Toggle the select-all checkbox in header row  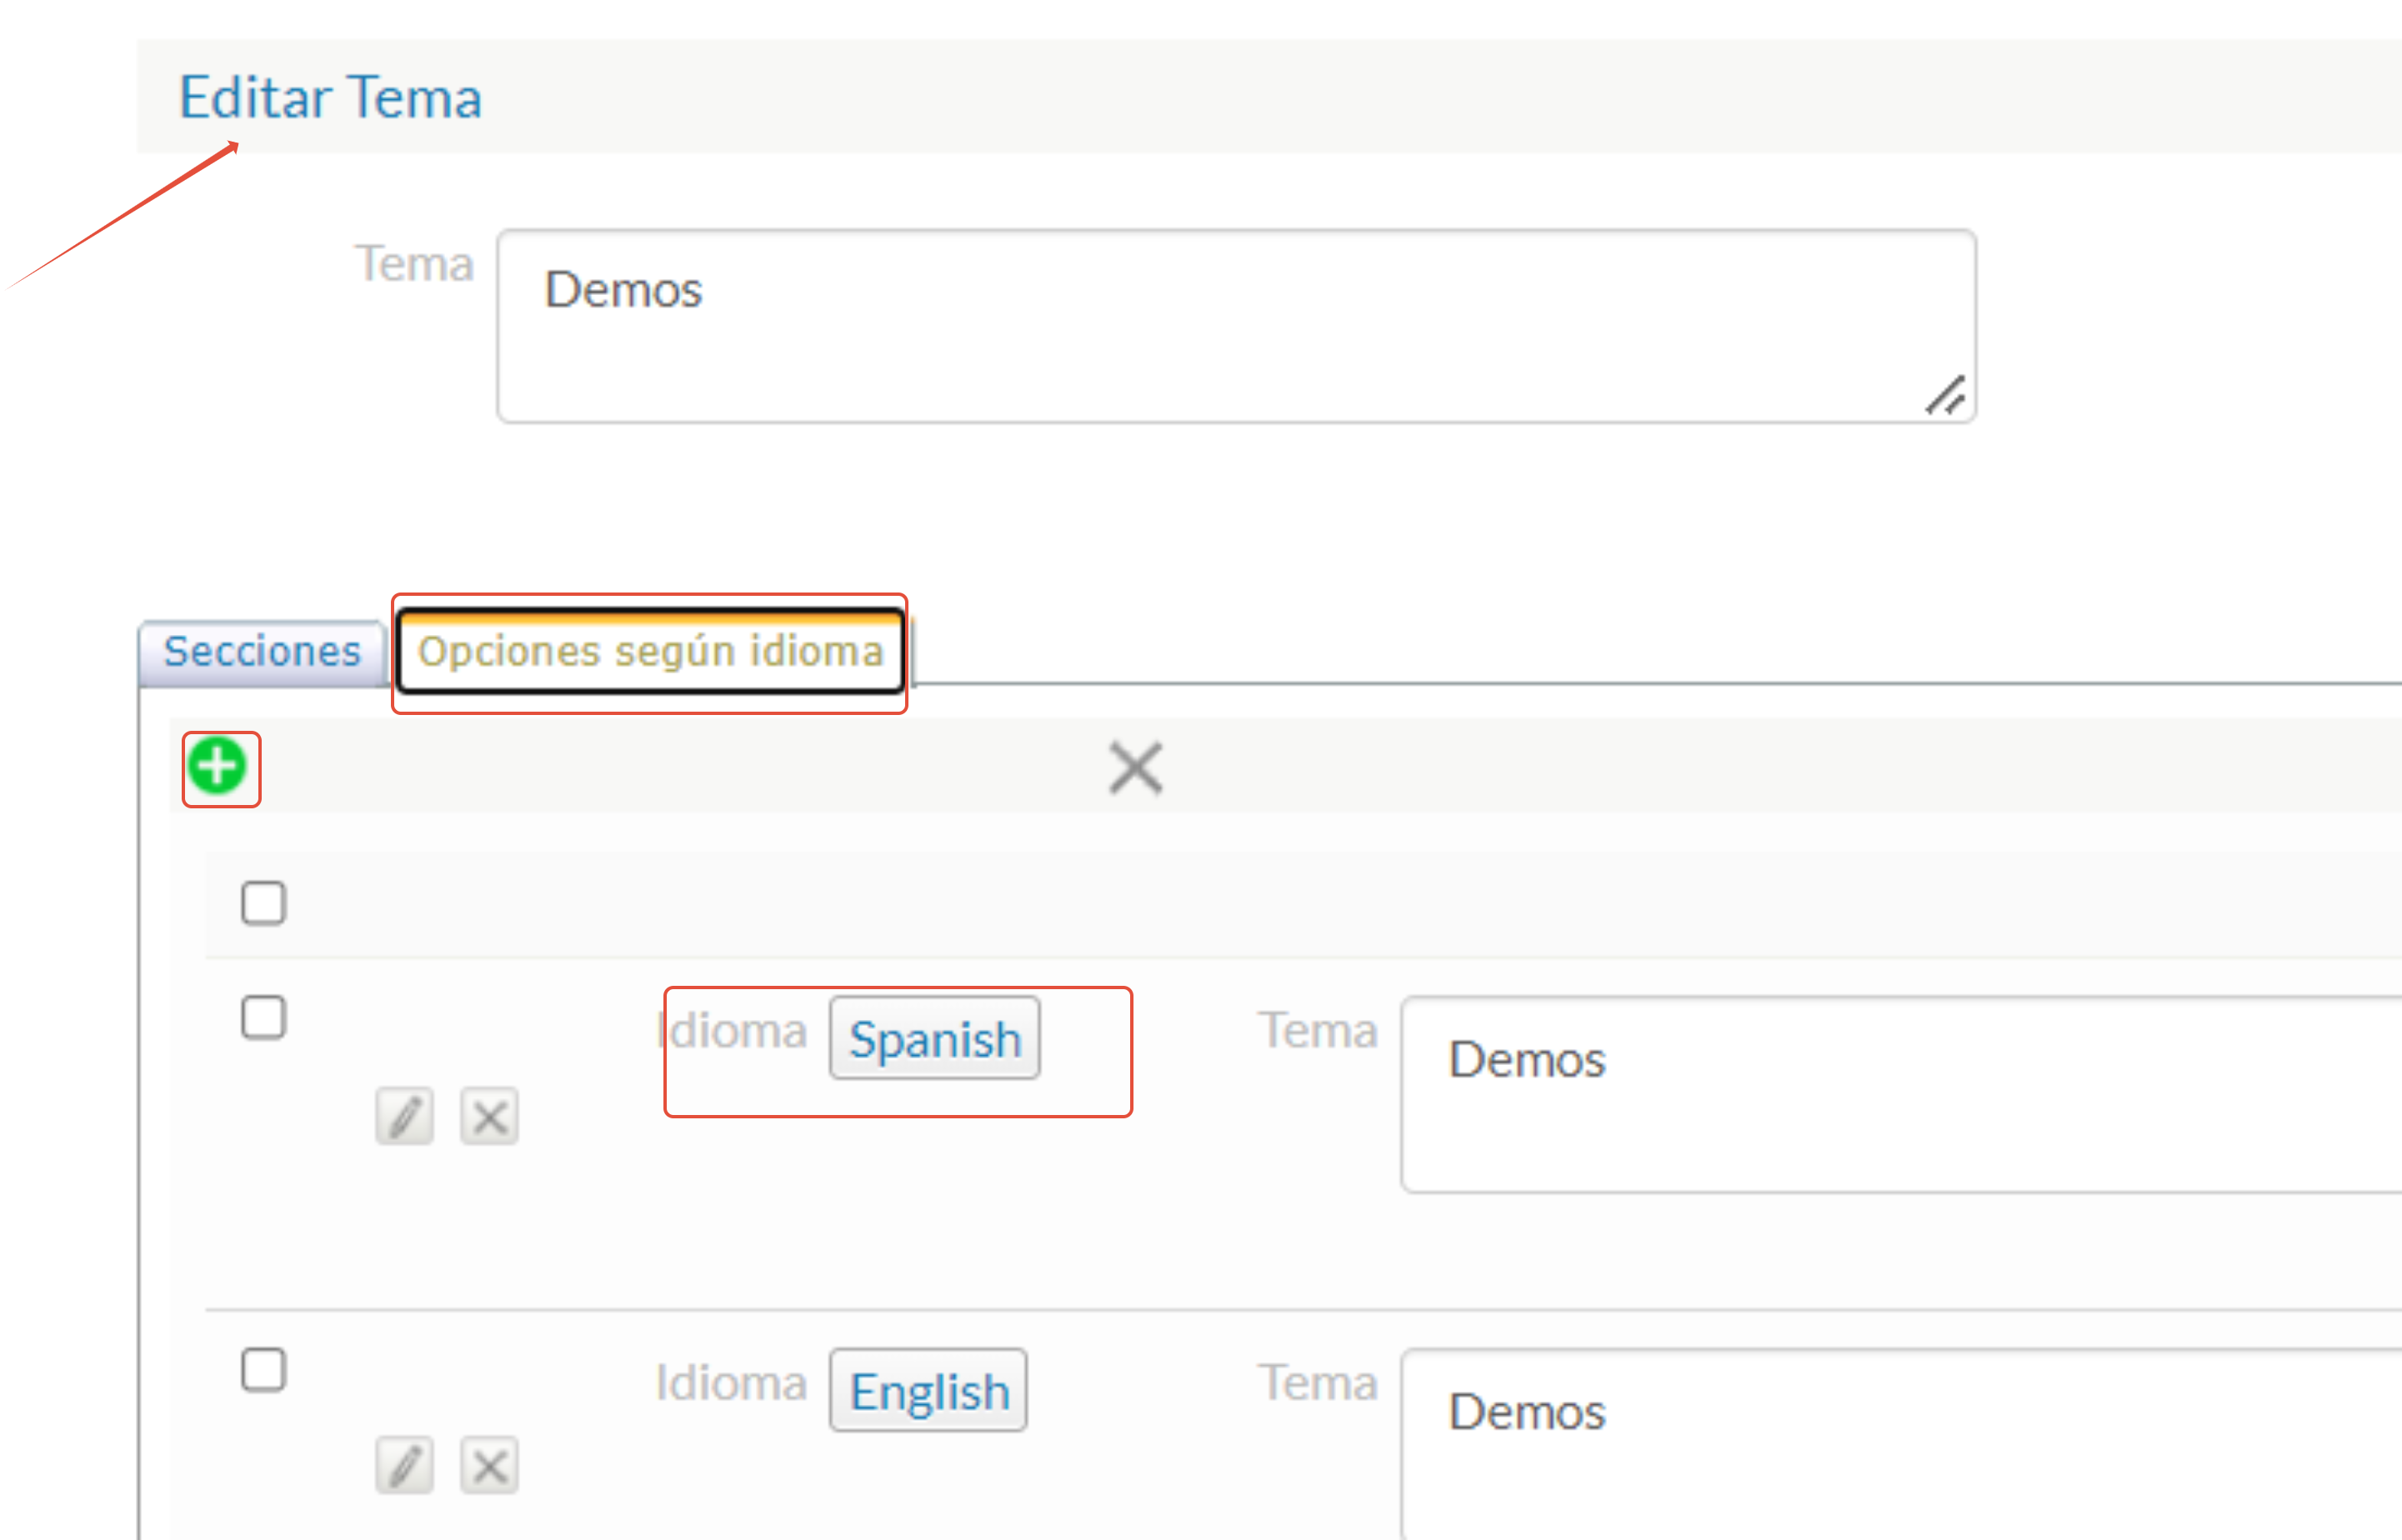[x=263, y=903]
